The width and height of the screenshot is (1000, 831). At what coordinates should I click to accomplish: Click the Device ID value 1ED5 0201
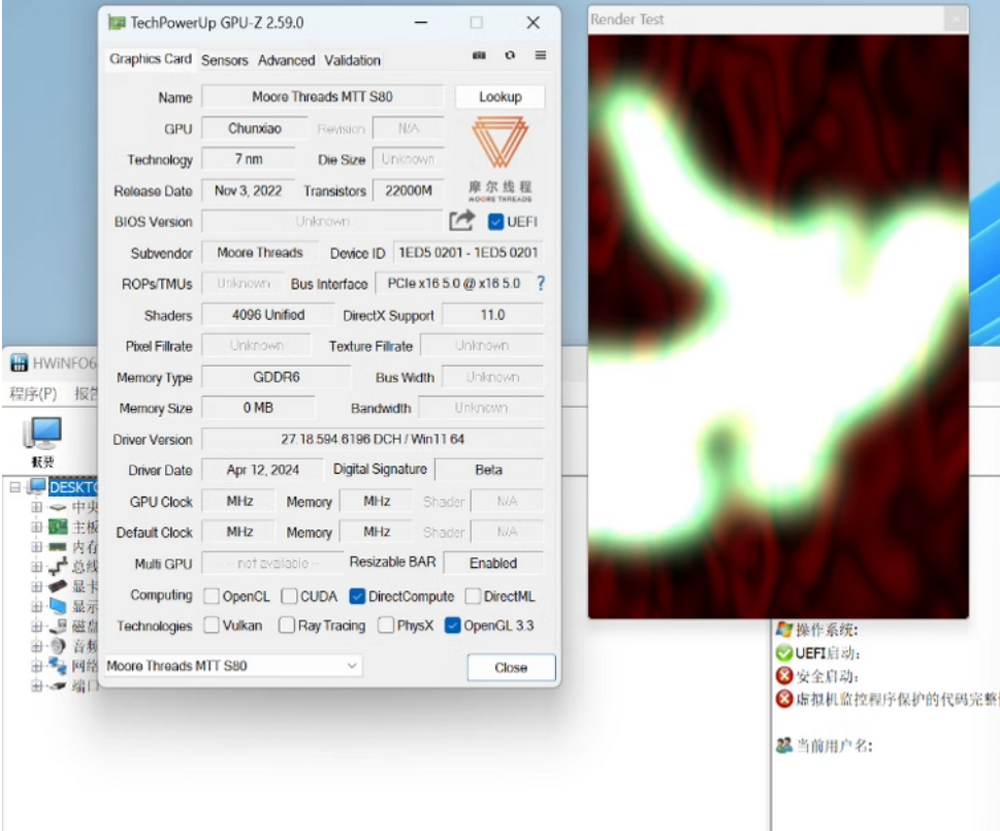[x=468, y=253]
